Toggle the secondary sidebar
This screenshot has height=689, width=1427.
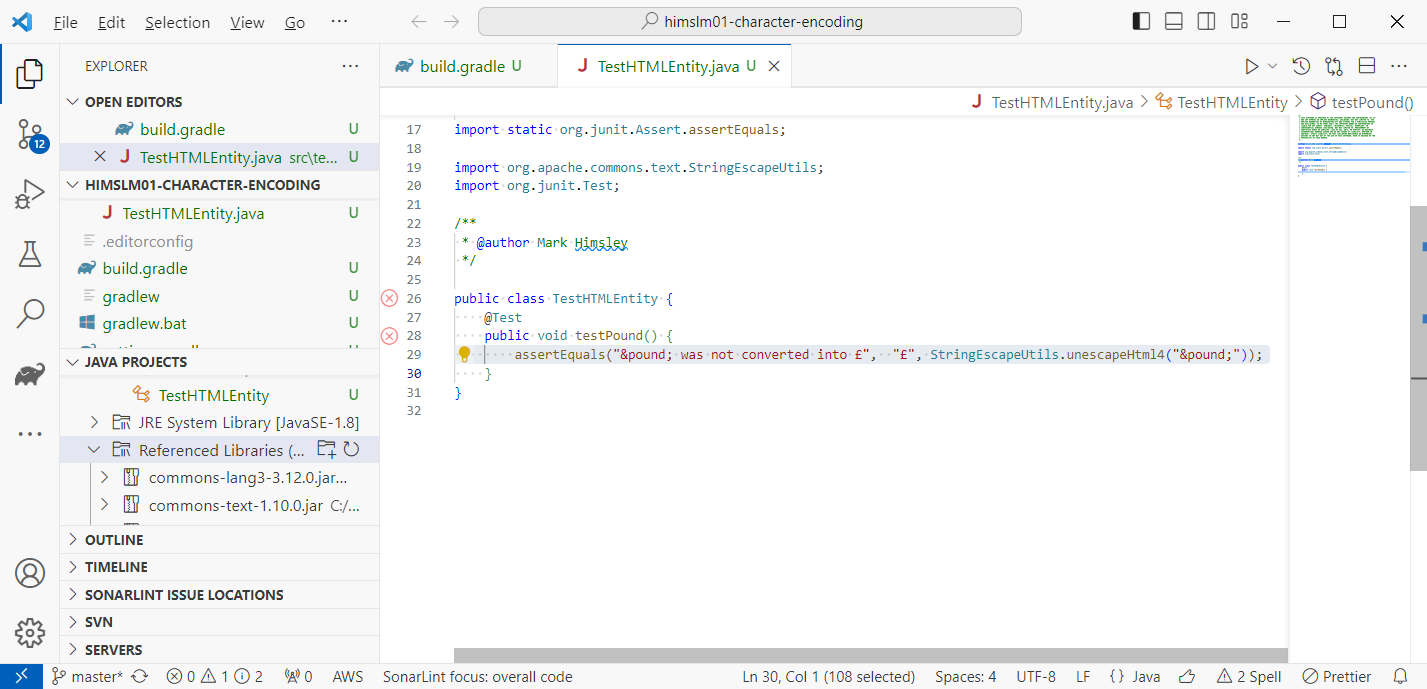pos(1206,21)
